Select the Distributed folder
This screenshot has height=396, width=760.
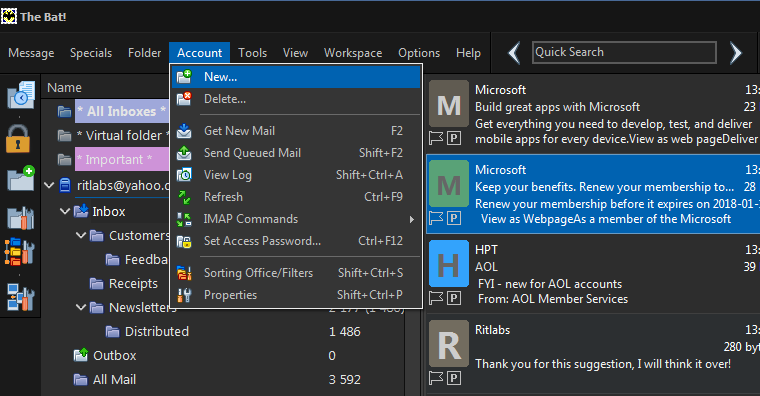157,332
